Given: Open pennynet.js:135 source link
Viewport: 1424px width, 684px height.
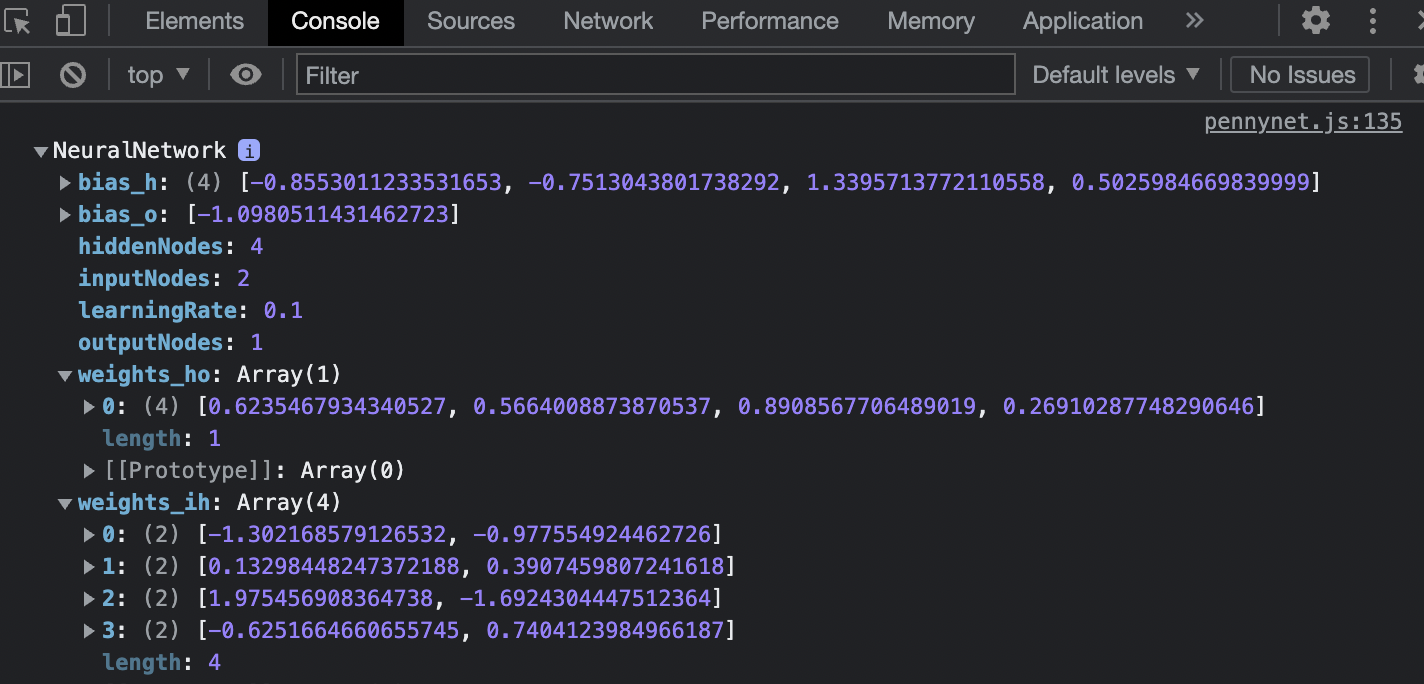Looking at the screenshot, I should [1303, 122].
